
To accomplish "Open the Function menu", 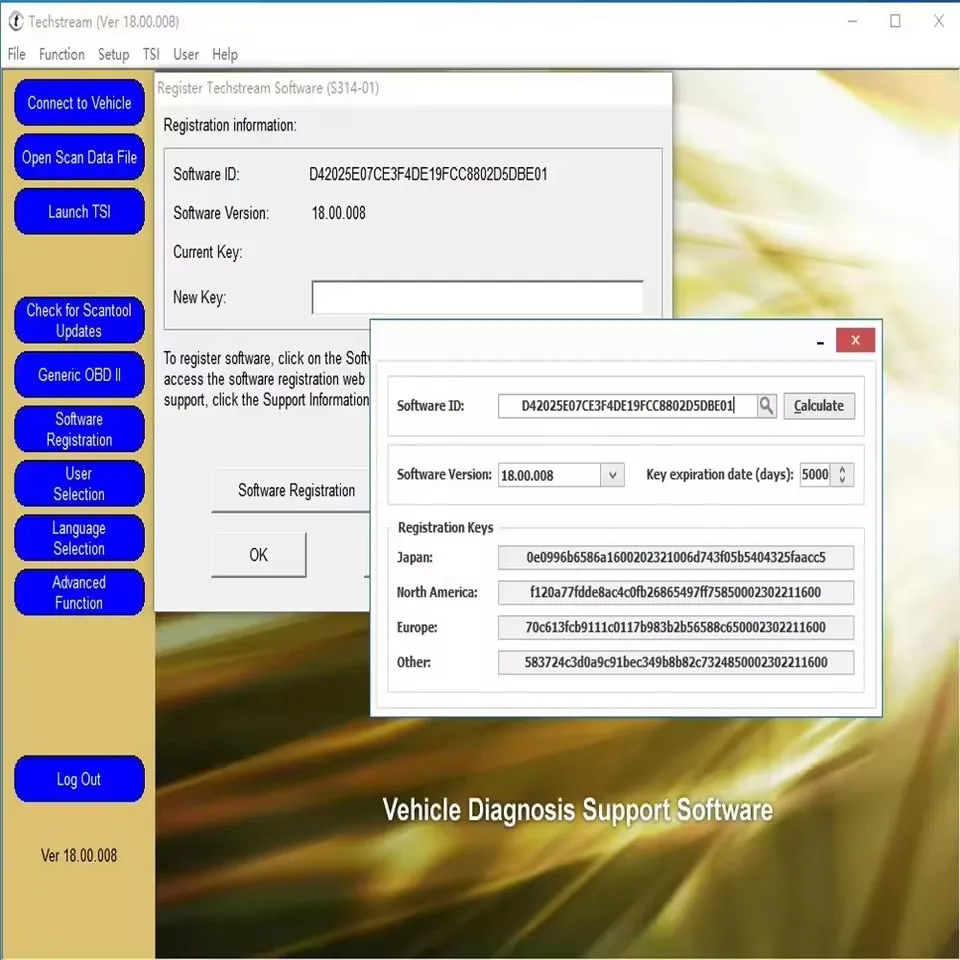I will [62, 54].
